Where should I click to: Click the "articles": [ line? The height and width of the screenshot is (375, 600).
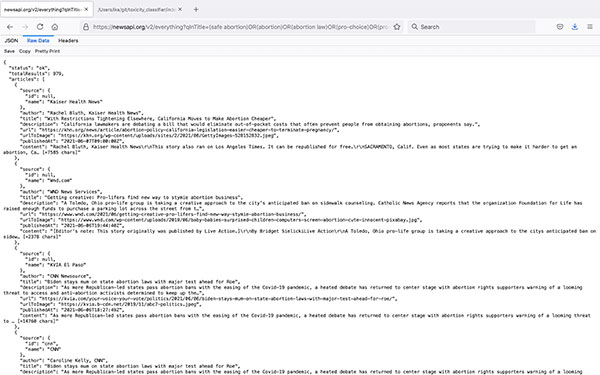tap(27, 79)
